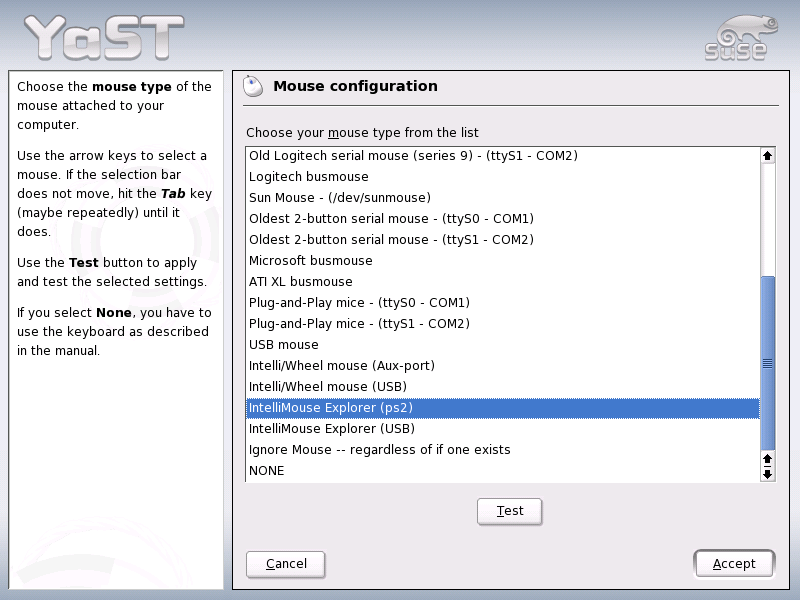Select ATI XL busmouse
This screenshot has height=600, width=800.
pos(503,282)
